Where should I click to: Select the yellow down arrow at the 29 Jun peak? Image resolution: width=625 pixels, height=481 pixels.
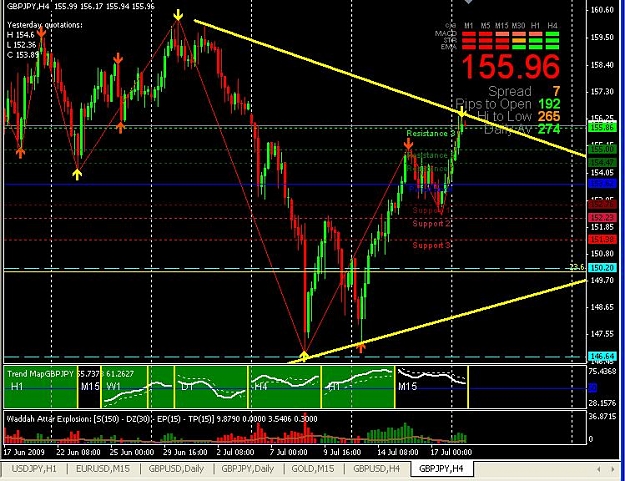tap(178, 16)
